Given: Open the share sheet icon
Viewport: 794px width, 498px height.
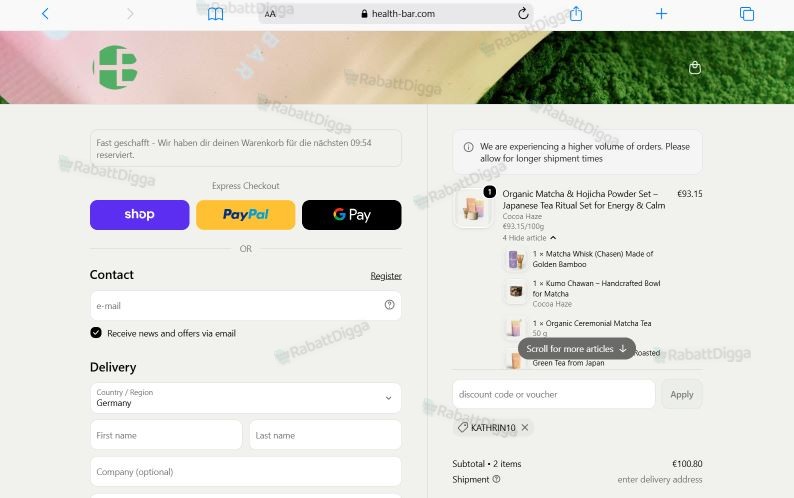Looking at the screenshot, I should click(x=576, y=14).
